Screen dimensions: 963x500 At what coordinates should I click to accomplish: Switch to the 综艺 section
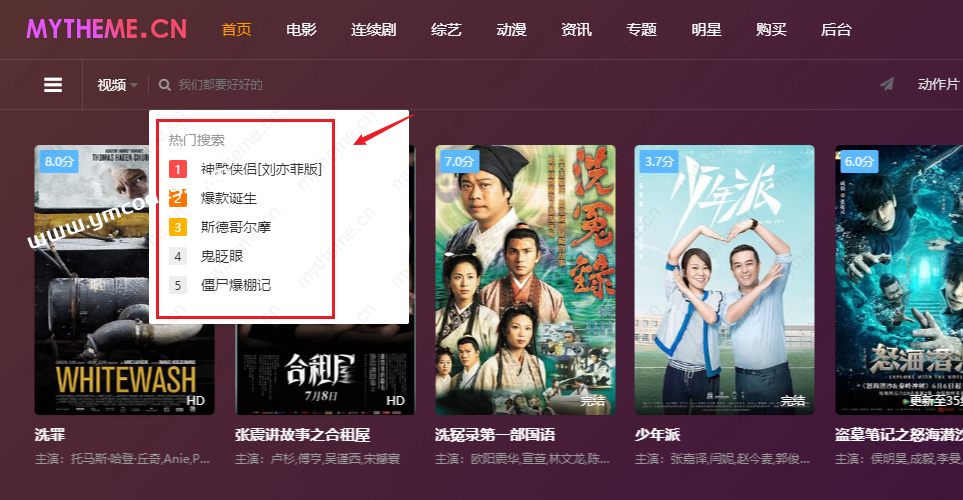[x=446, y=29]
